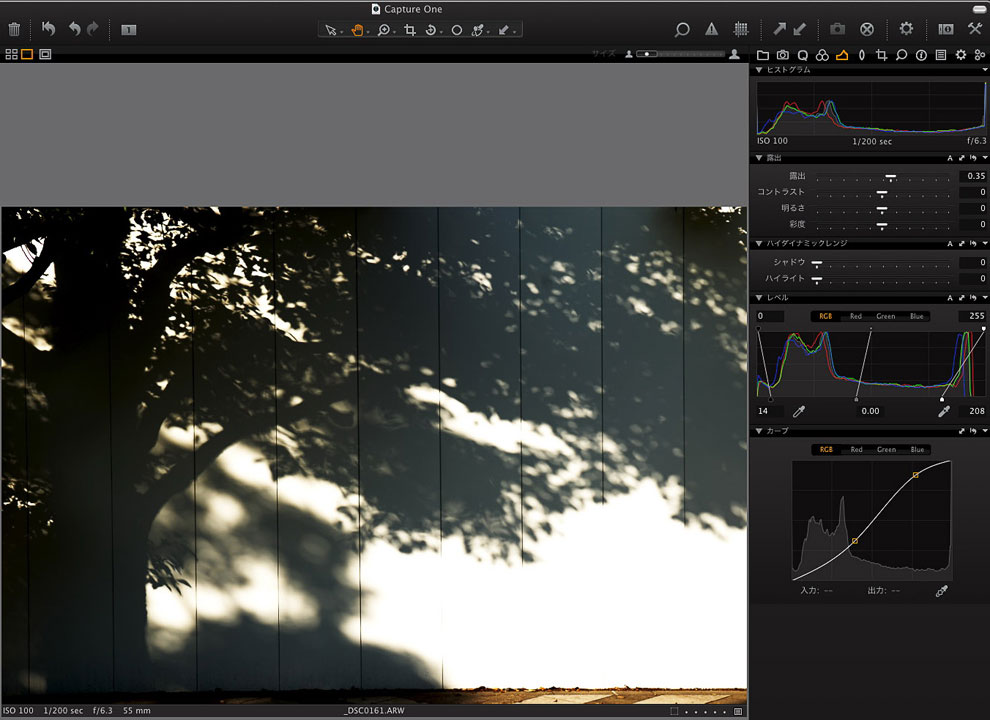Click the 露出 value field showing 0.35
The image size is (990, 720).
pos(968,175)
